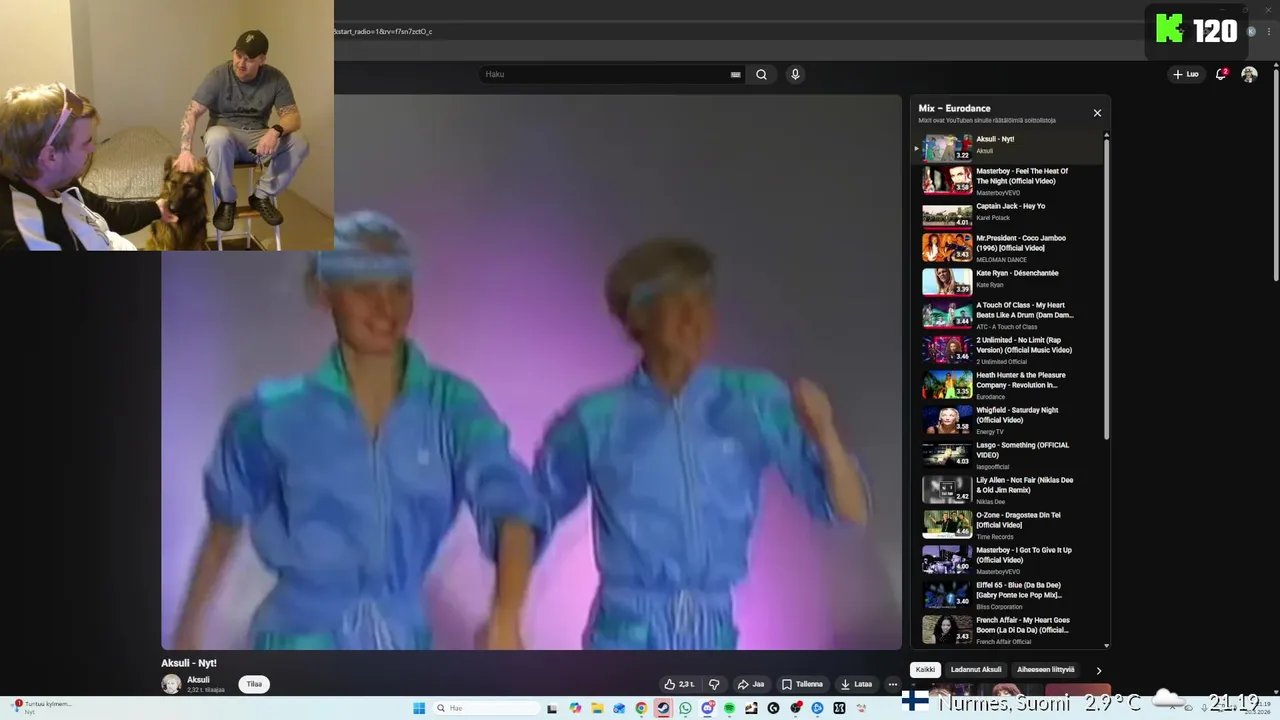This screenshot has height=720, width=1280.
Task: Select French Affair - My Heart Goes Boom
Action: click(x=1007, y=630)
